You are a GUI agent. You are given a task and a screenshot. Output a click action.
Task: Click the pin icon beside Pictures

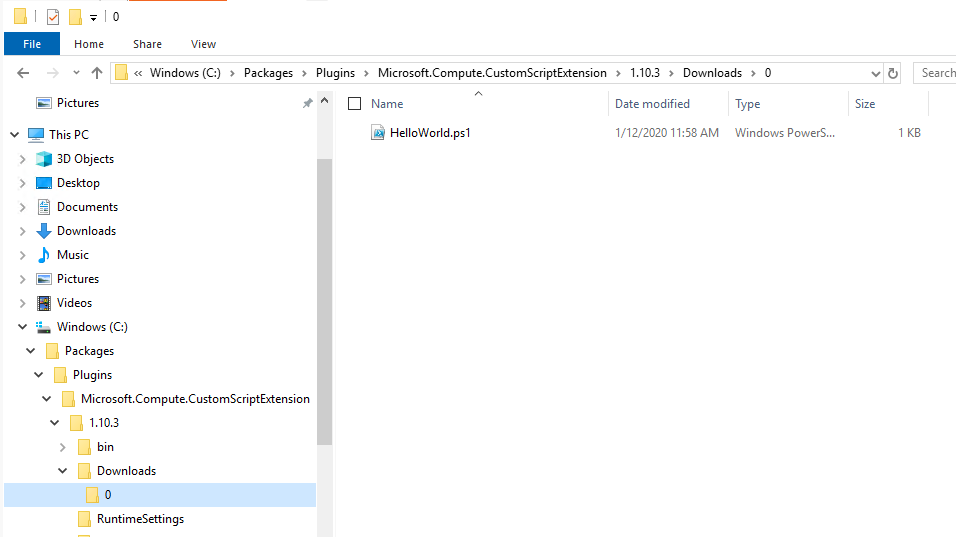coord(307,104)
